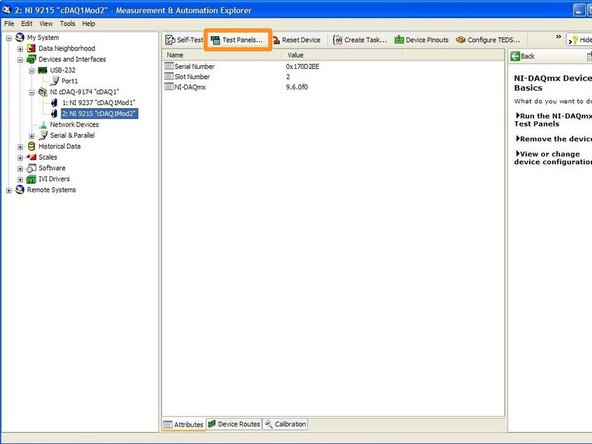
Task: Run the Self-Test toolbar button
Action: [x=184, y=40]
